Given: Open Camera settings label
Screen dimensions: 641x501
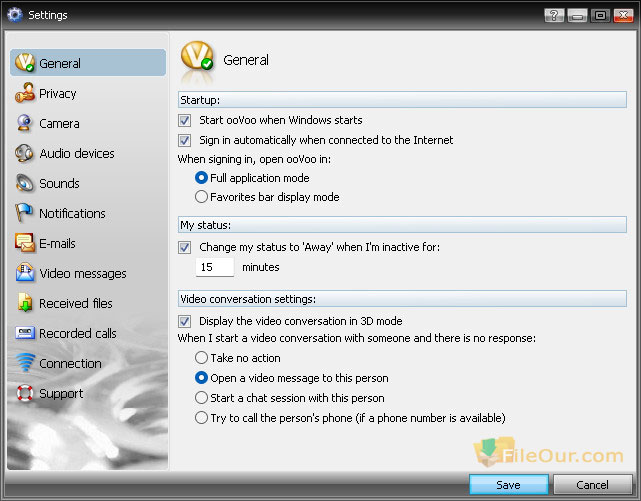Looking at the screenshot, I should (59, 123).
